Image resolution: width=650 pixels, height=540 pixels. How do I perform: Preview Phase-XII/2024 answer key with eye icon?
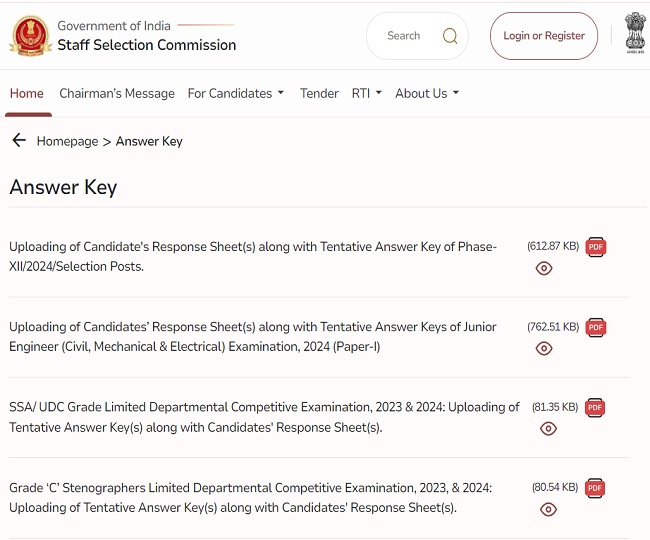544,268
